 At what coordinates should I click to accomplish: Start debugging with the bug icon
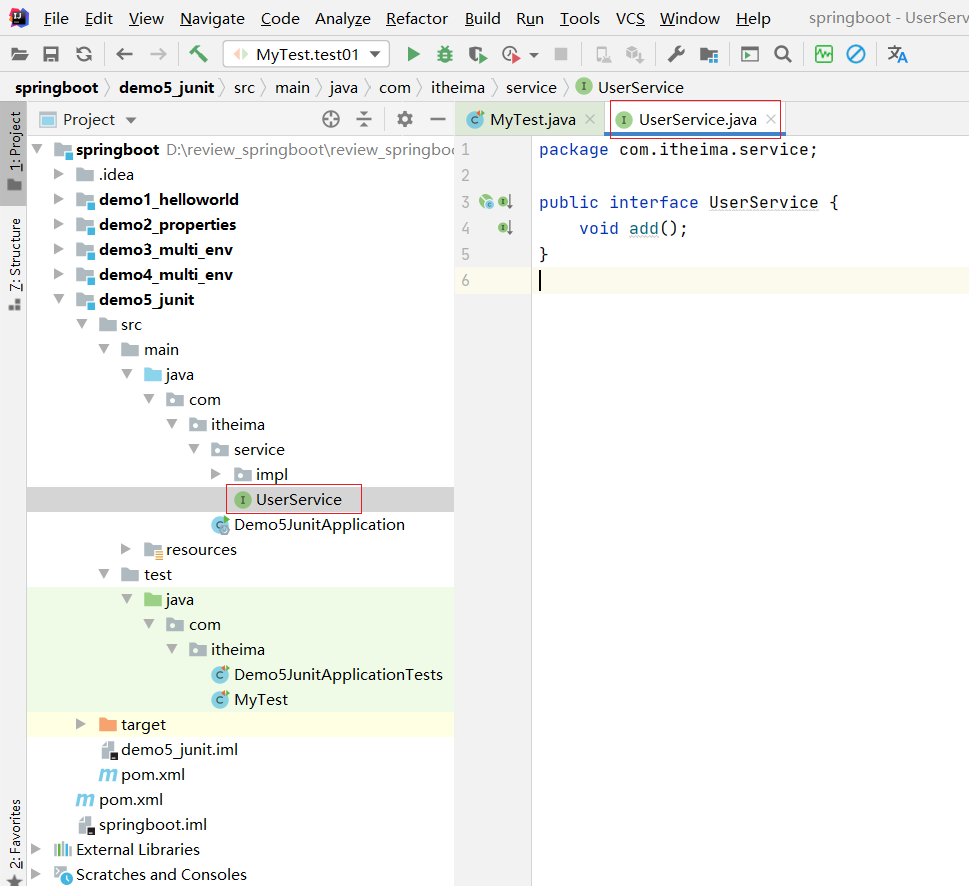click(x=445, y=54)
